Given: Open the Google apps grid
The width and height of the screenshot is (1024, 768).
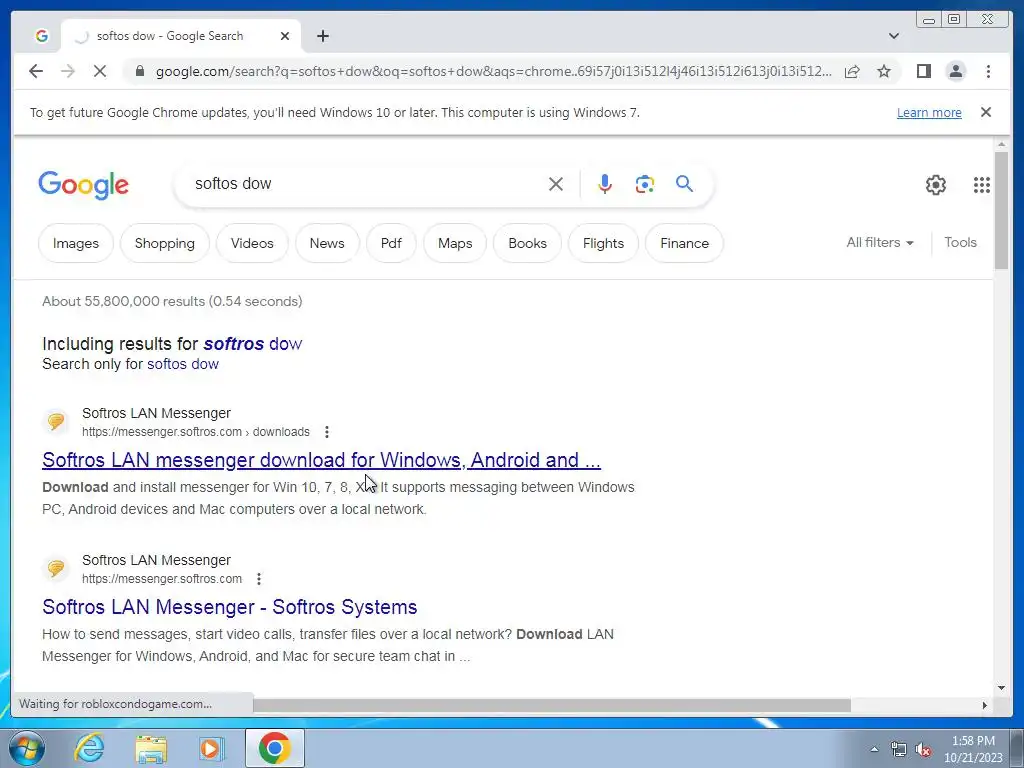Looking at the screenshot, I should pyautogui.click(x=982, y=185).
